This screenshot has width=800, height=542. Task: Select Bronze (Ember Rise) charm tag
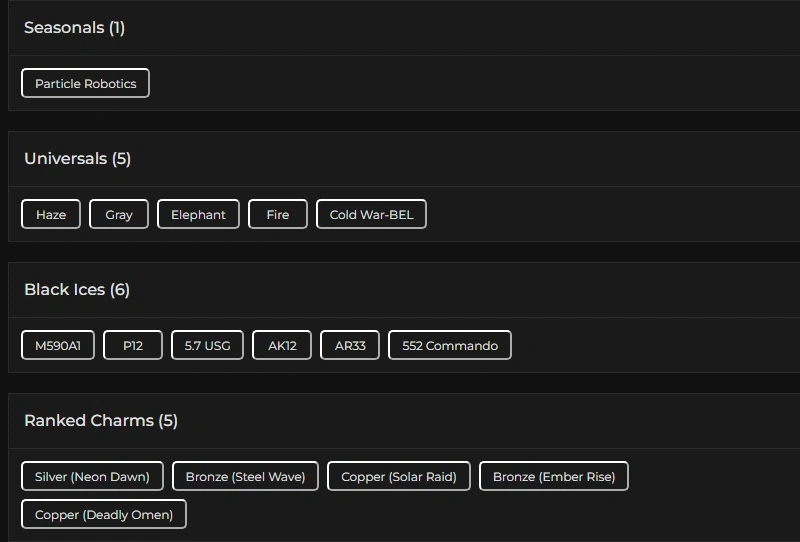(x=554, y=476)
